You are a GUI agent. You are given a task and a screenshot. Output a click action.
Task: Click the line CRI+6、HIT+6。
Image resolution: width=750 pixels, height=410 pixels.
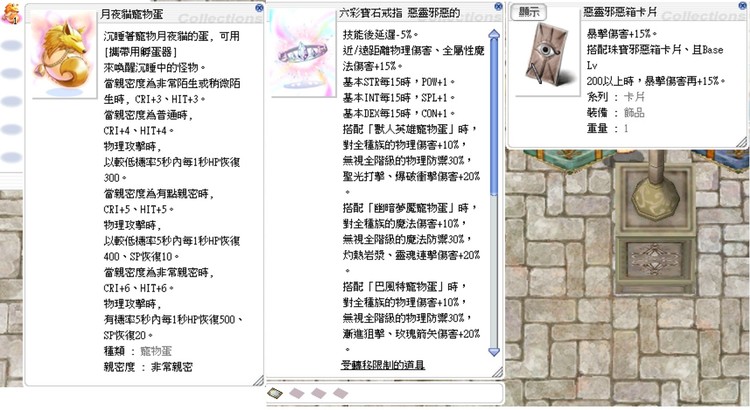(139, 288)
